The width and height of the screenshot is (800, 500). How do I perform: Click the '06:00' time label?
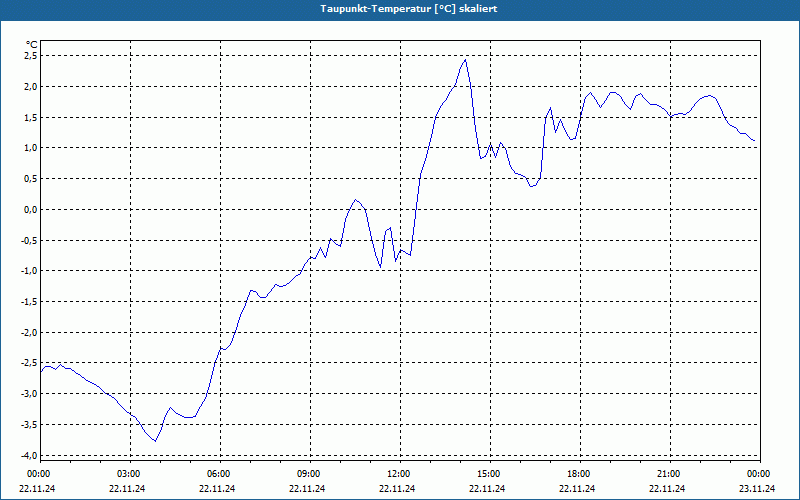click(x=219, y=474)
